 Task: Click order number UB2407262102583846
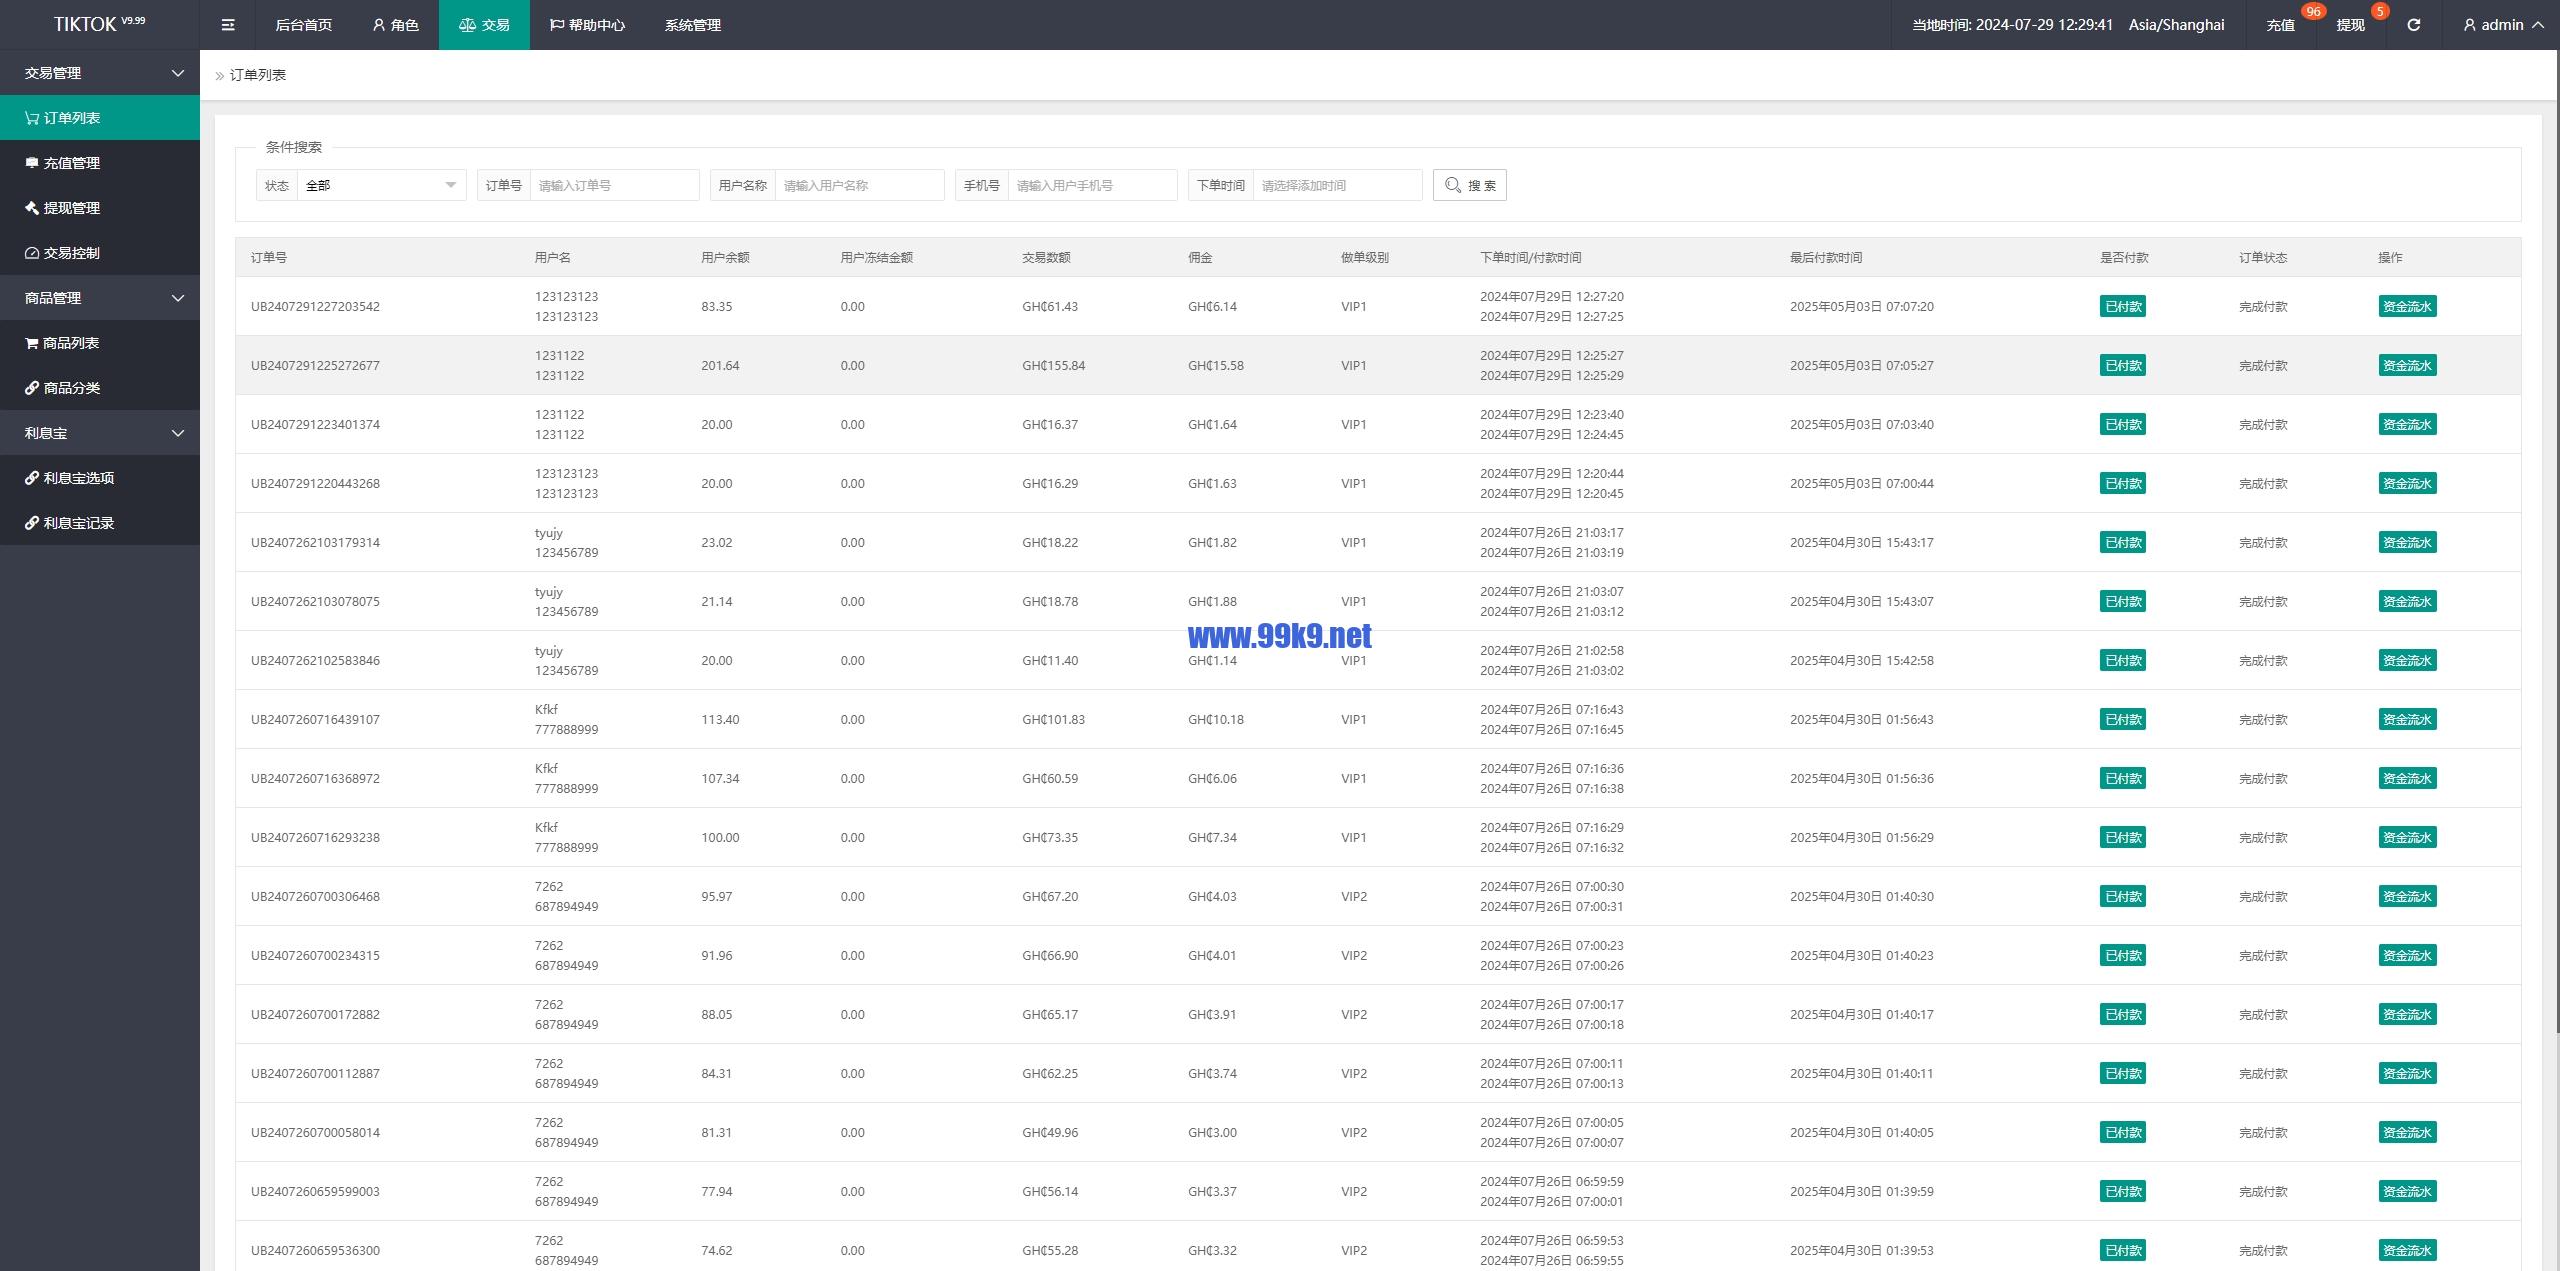(x=315, y=661)
